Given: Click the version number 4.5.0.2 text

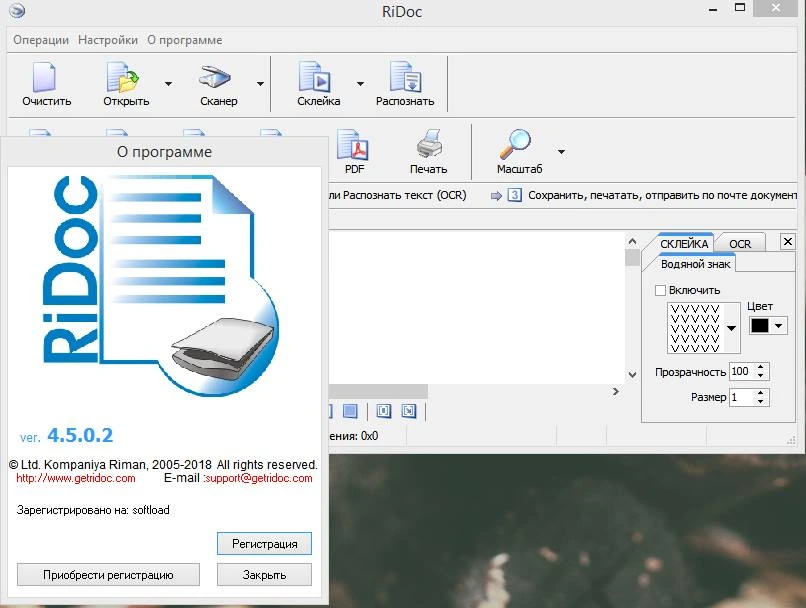Looking at the screenshot, I should [80, 435].
